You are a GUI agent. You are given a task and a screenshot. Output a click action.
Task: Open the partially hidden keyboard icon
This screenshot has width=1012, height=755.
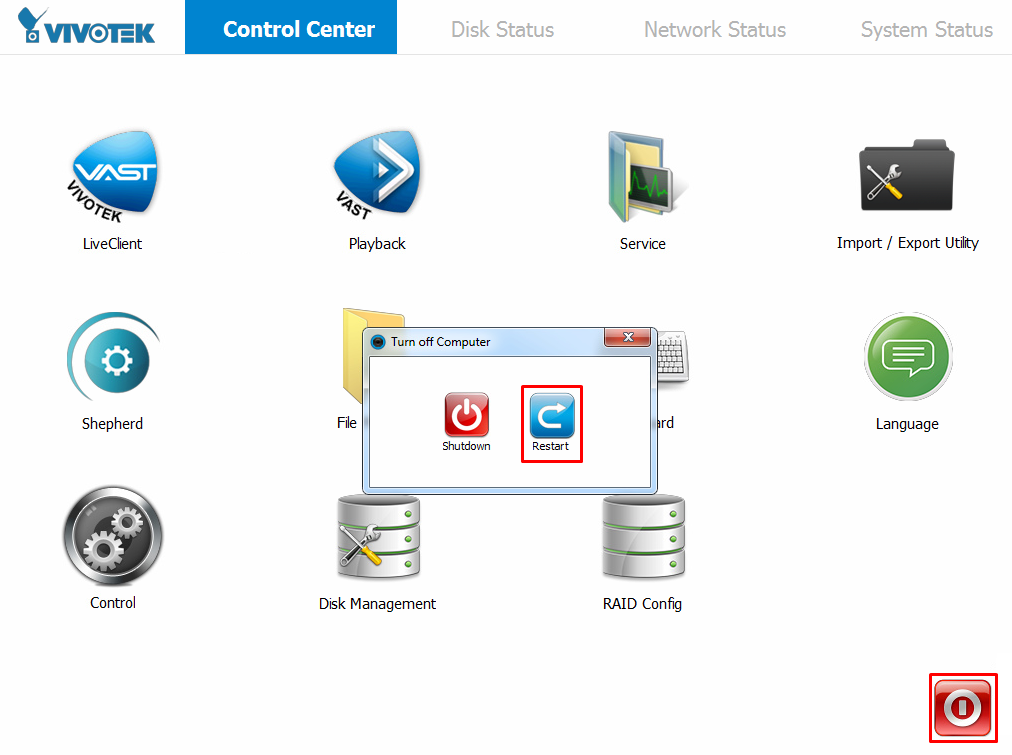pyautogui.click(x=673, y=357)
